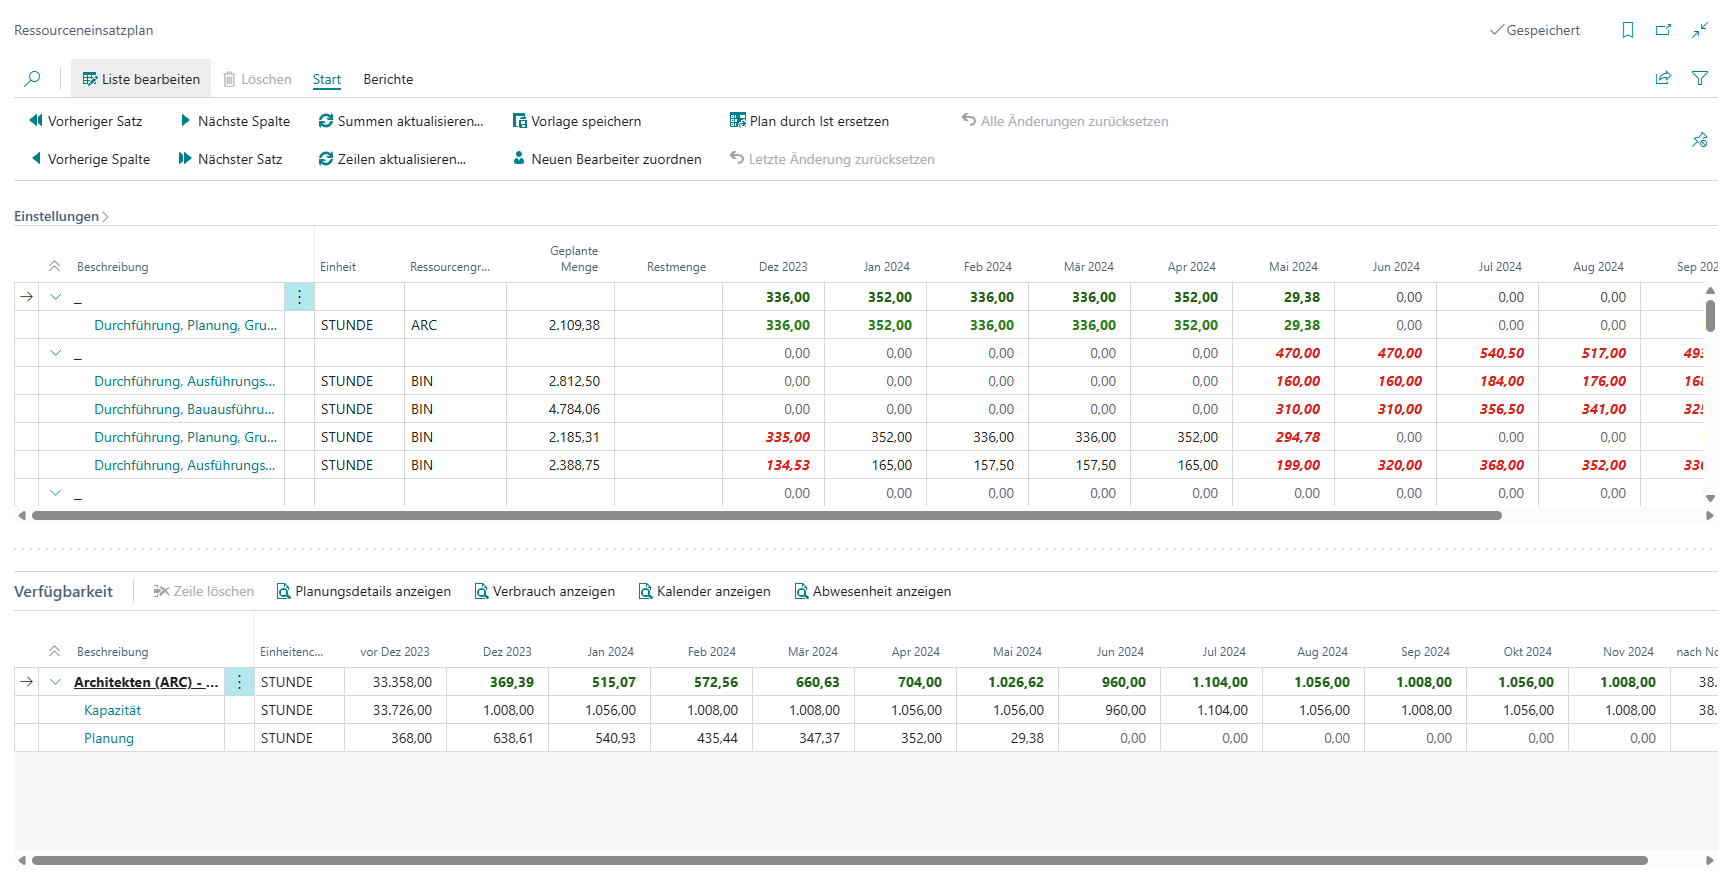This screenshot has width=1732, height=892.
Task: Click the pin action bar icon
Action: 1700,140
